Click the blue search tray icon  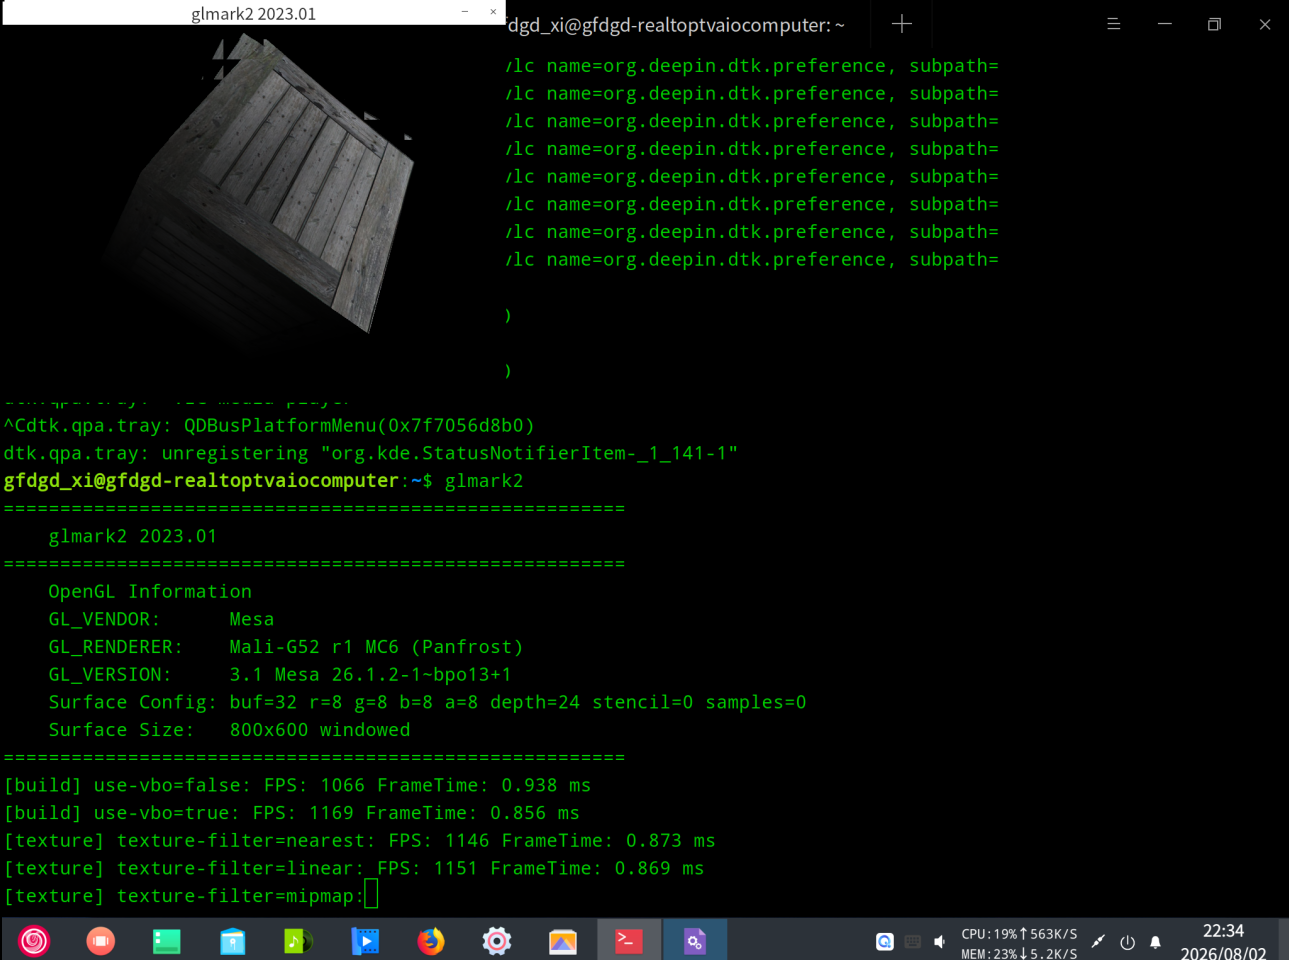coord(885,942)
